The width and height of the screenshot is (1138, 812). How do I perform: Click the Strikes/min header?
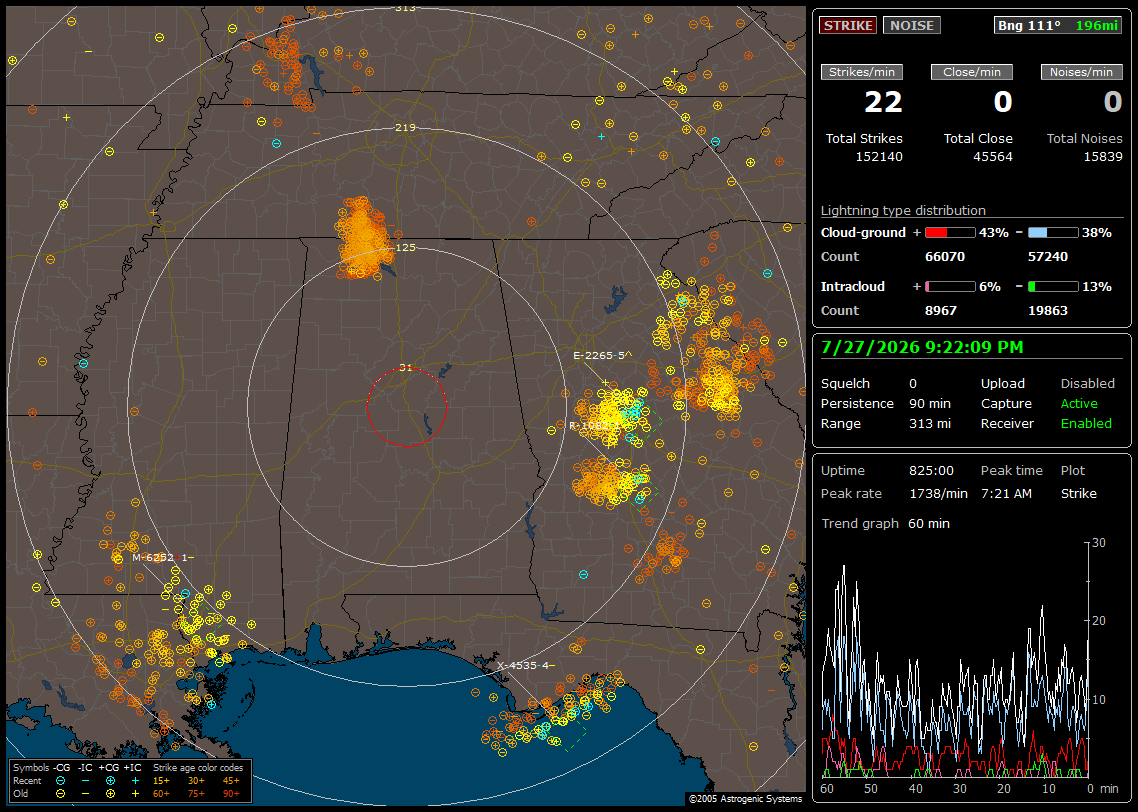coord(862,72)
